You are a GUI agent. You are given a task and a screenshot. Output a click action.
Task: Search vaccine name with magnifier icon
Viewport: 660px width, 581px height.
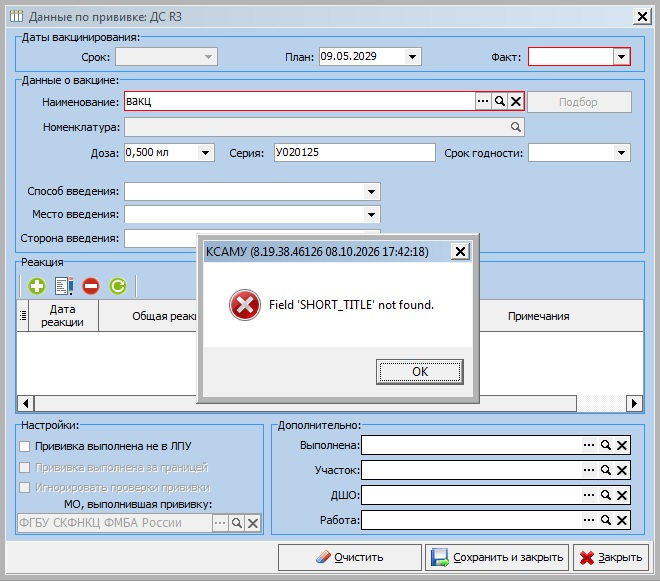500,101
